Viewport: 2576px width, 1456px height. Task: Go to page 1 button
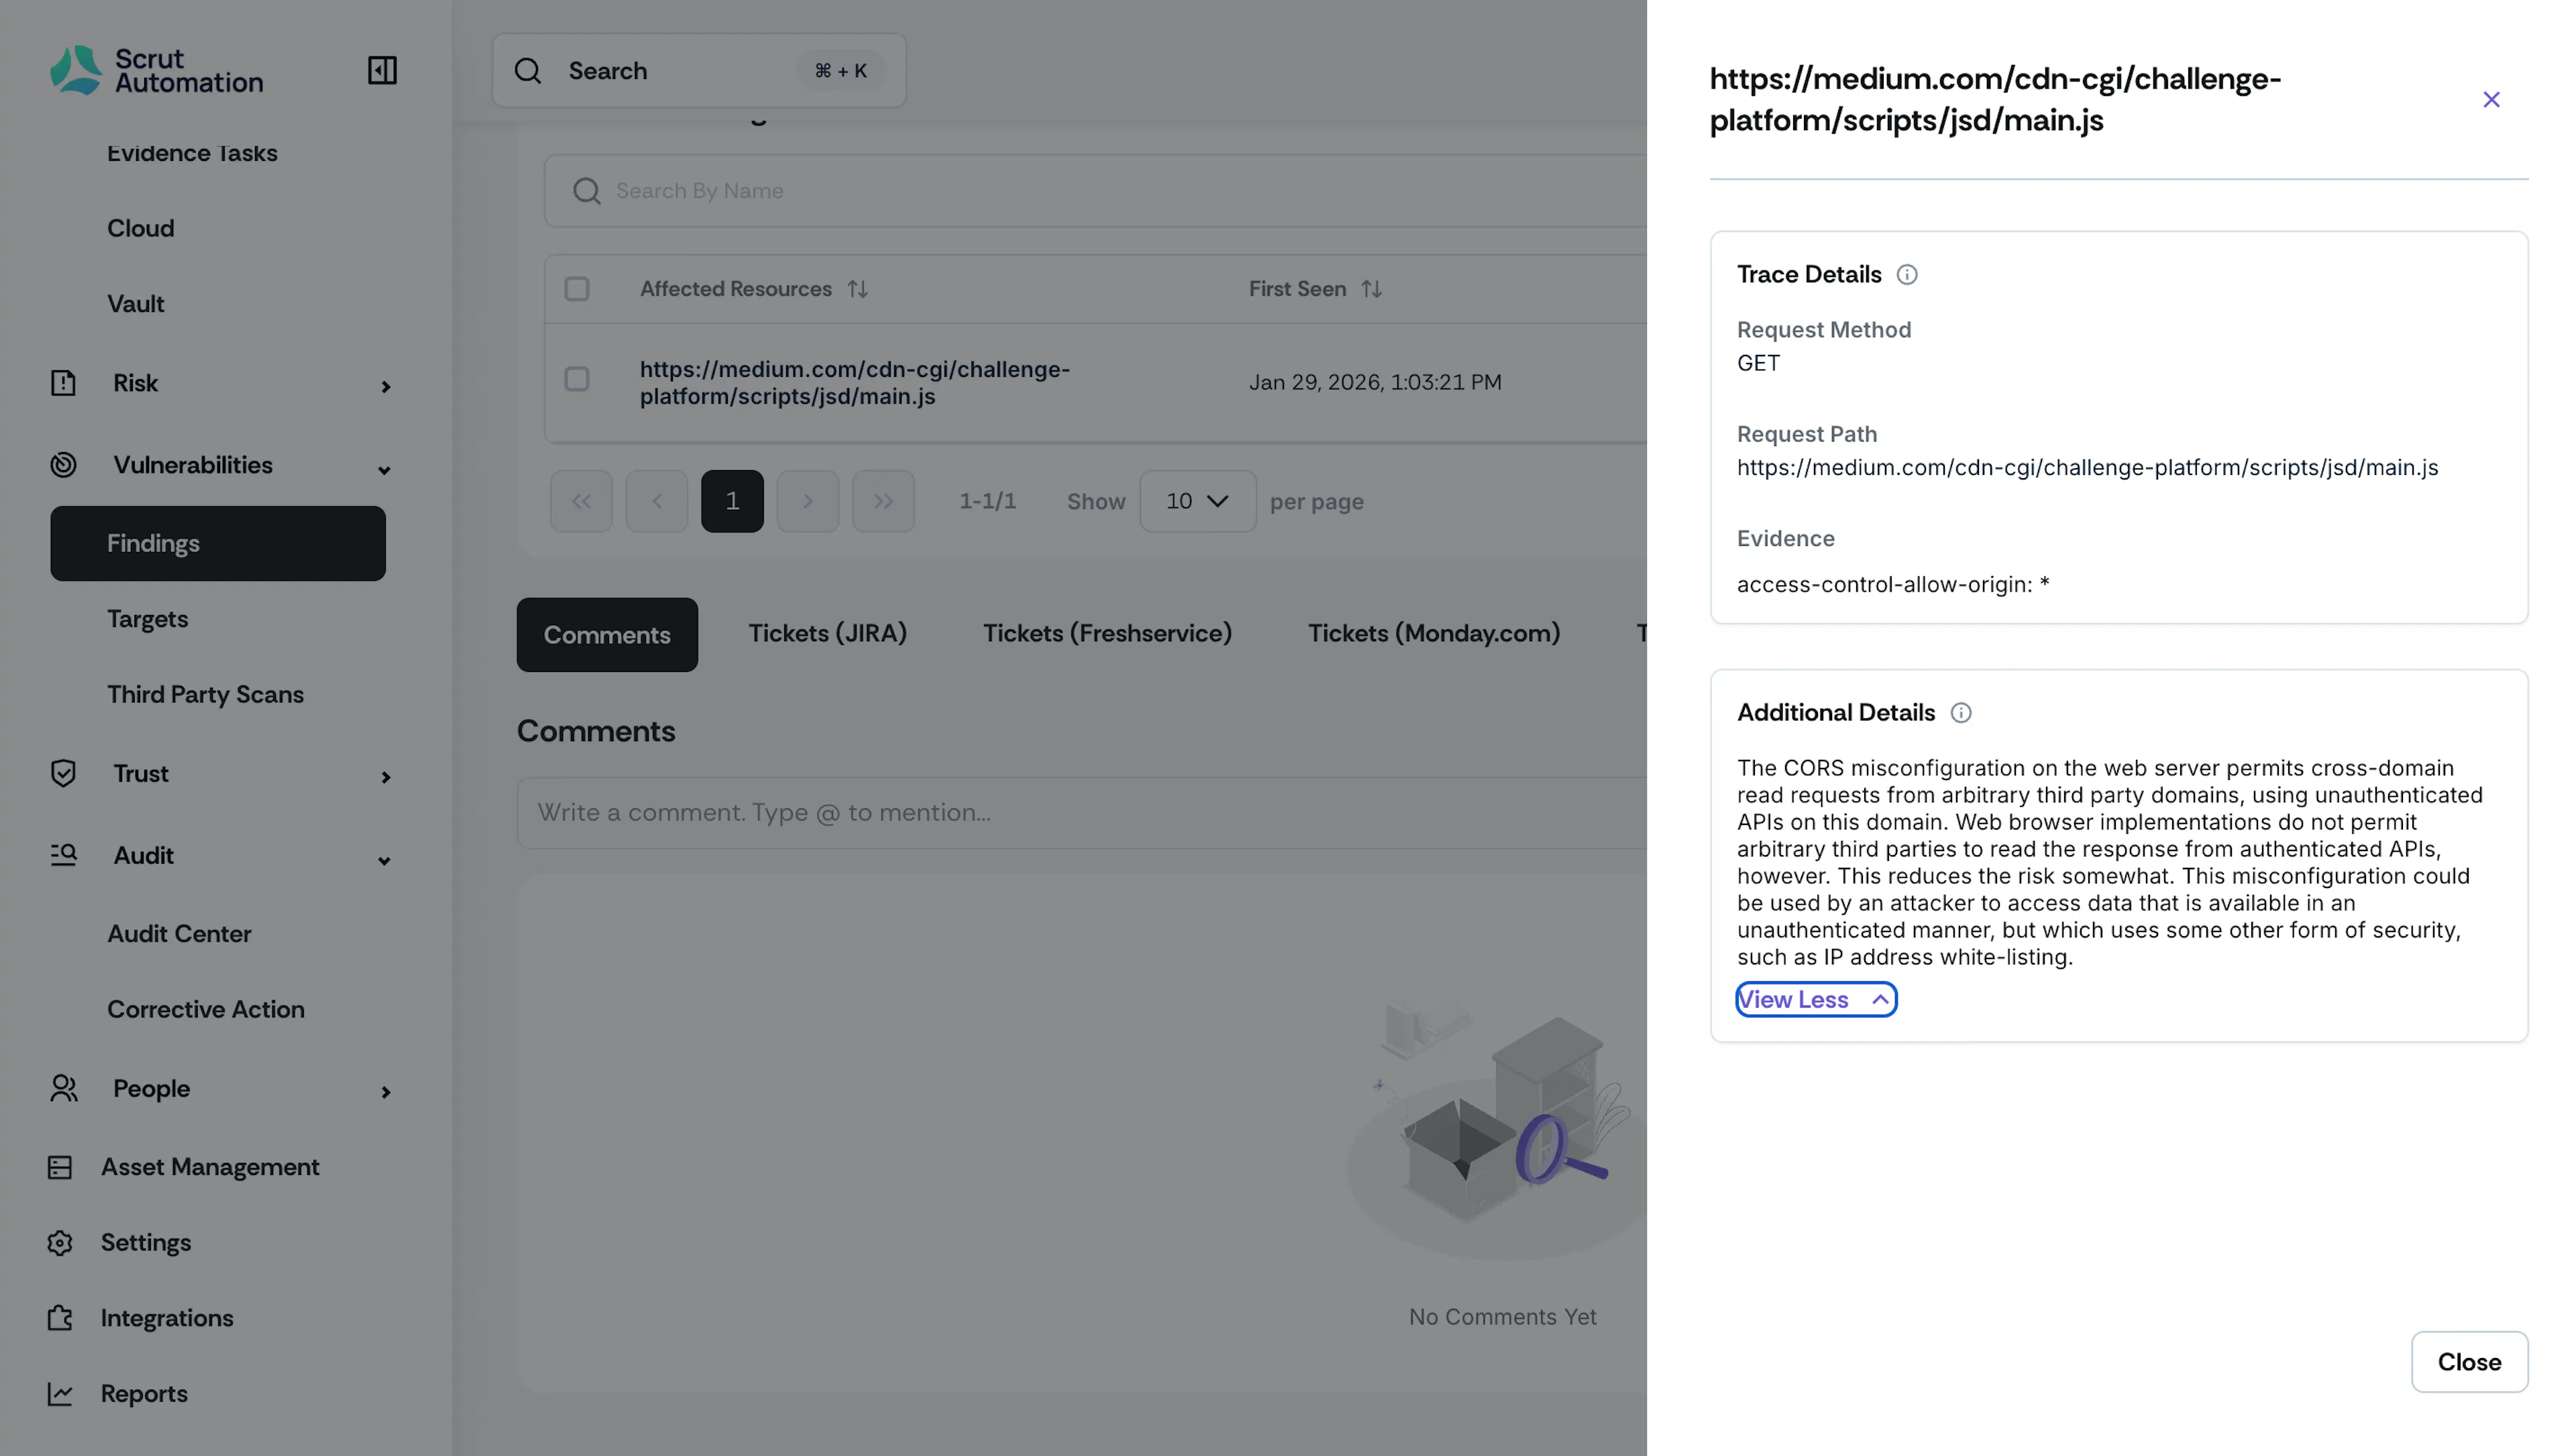(x=732, y=501)
